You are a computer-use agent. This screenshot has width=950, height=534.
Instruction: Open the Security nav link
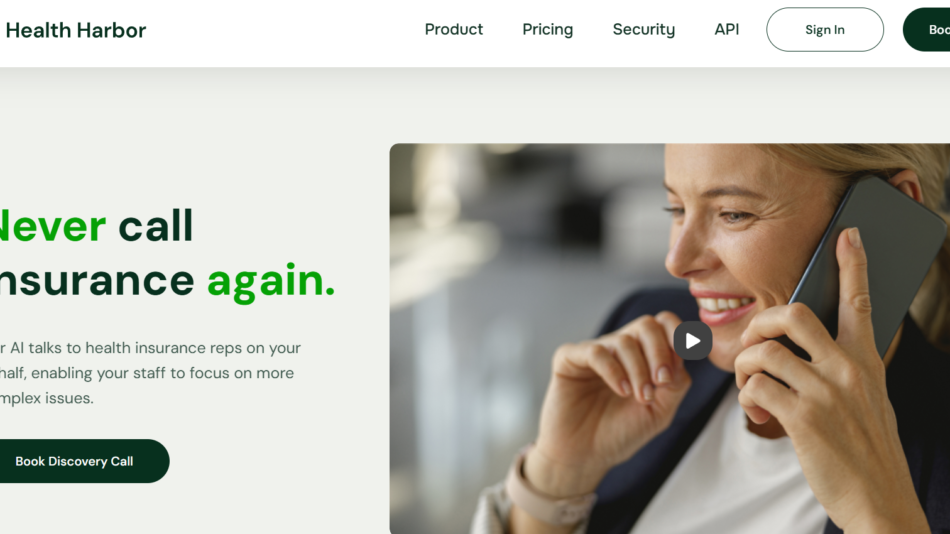click(643, 30)
